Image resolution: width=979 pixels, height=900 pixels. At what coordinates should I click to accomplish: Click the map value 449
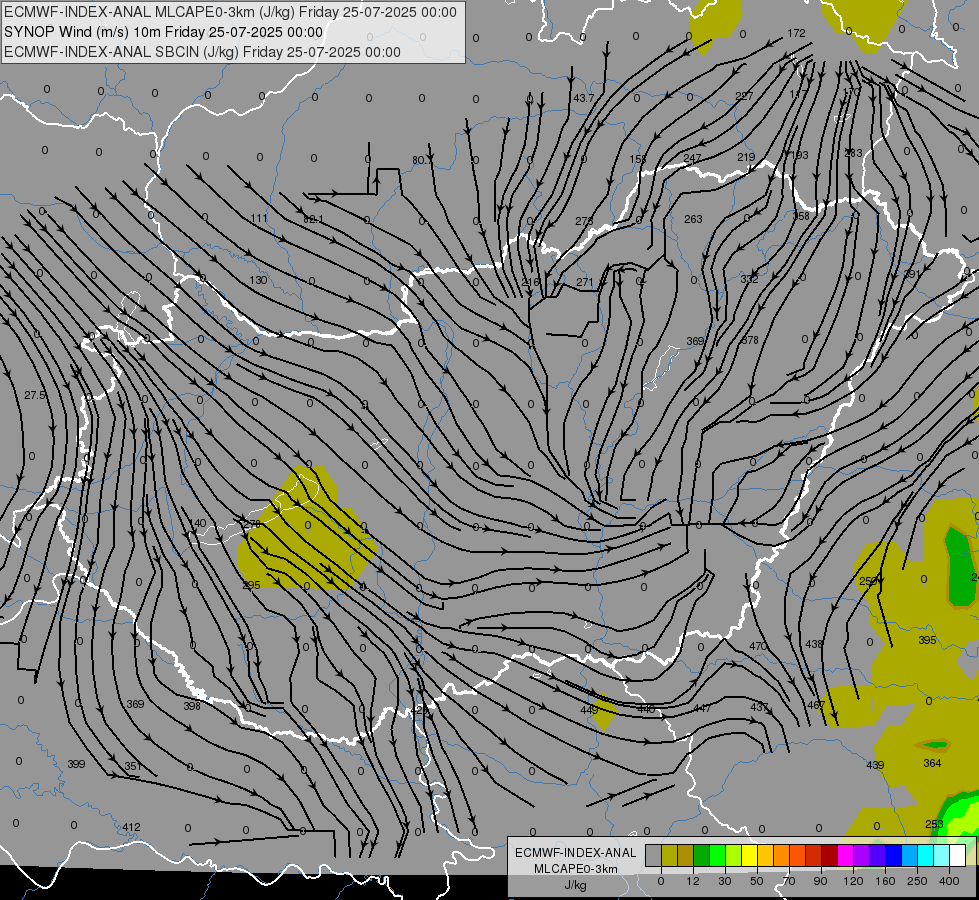(589, 710)
